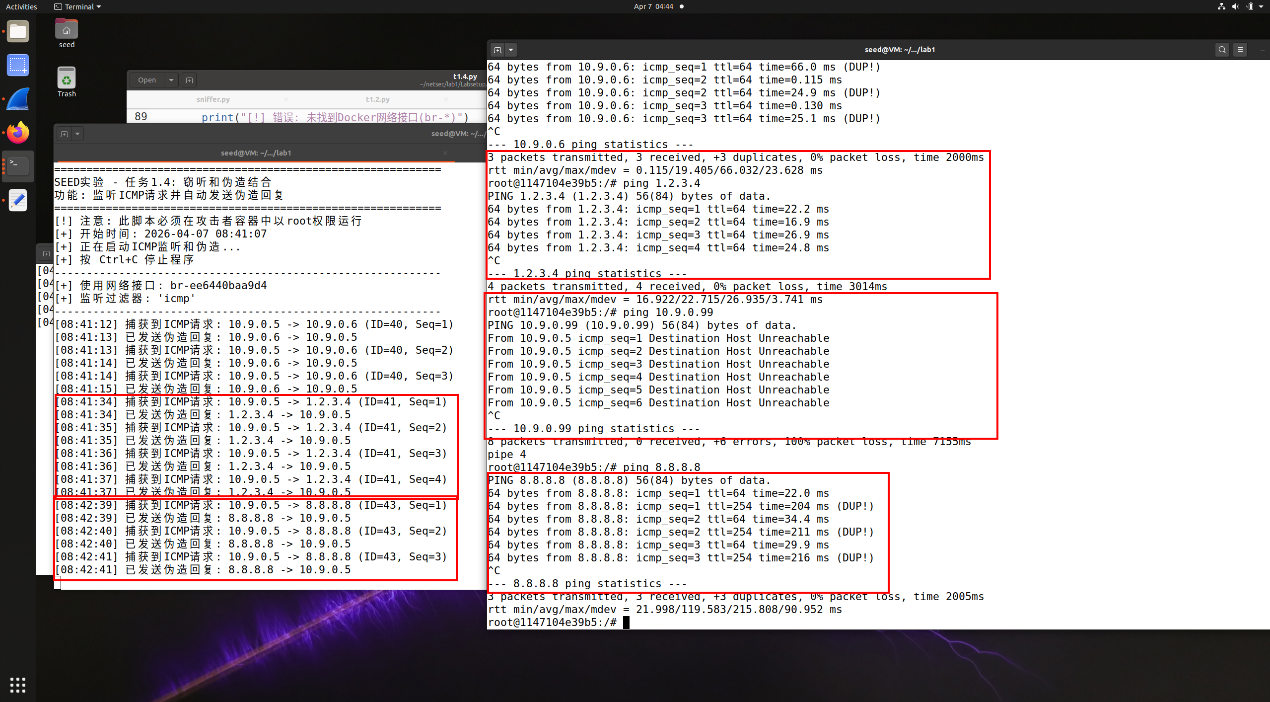Show applications grid at dock bottom

tap(18, 685)
